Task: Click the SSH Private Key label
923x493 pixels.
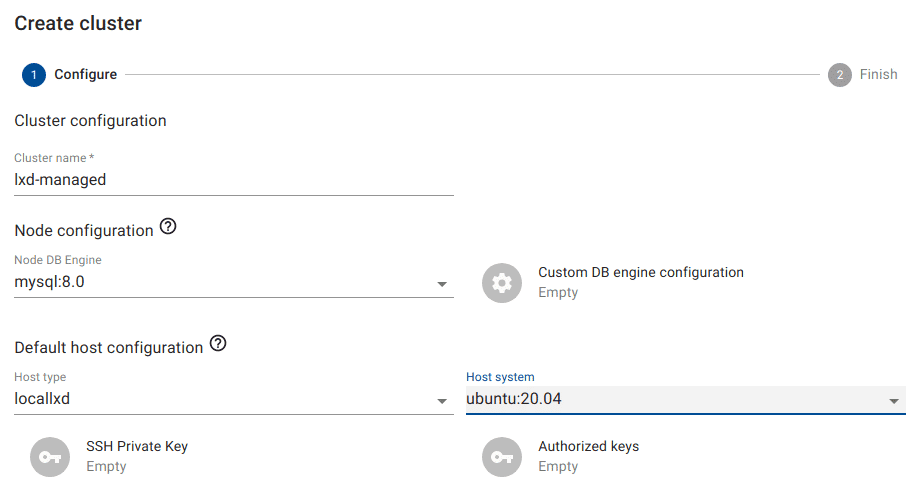Action: click(137, 446)
